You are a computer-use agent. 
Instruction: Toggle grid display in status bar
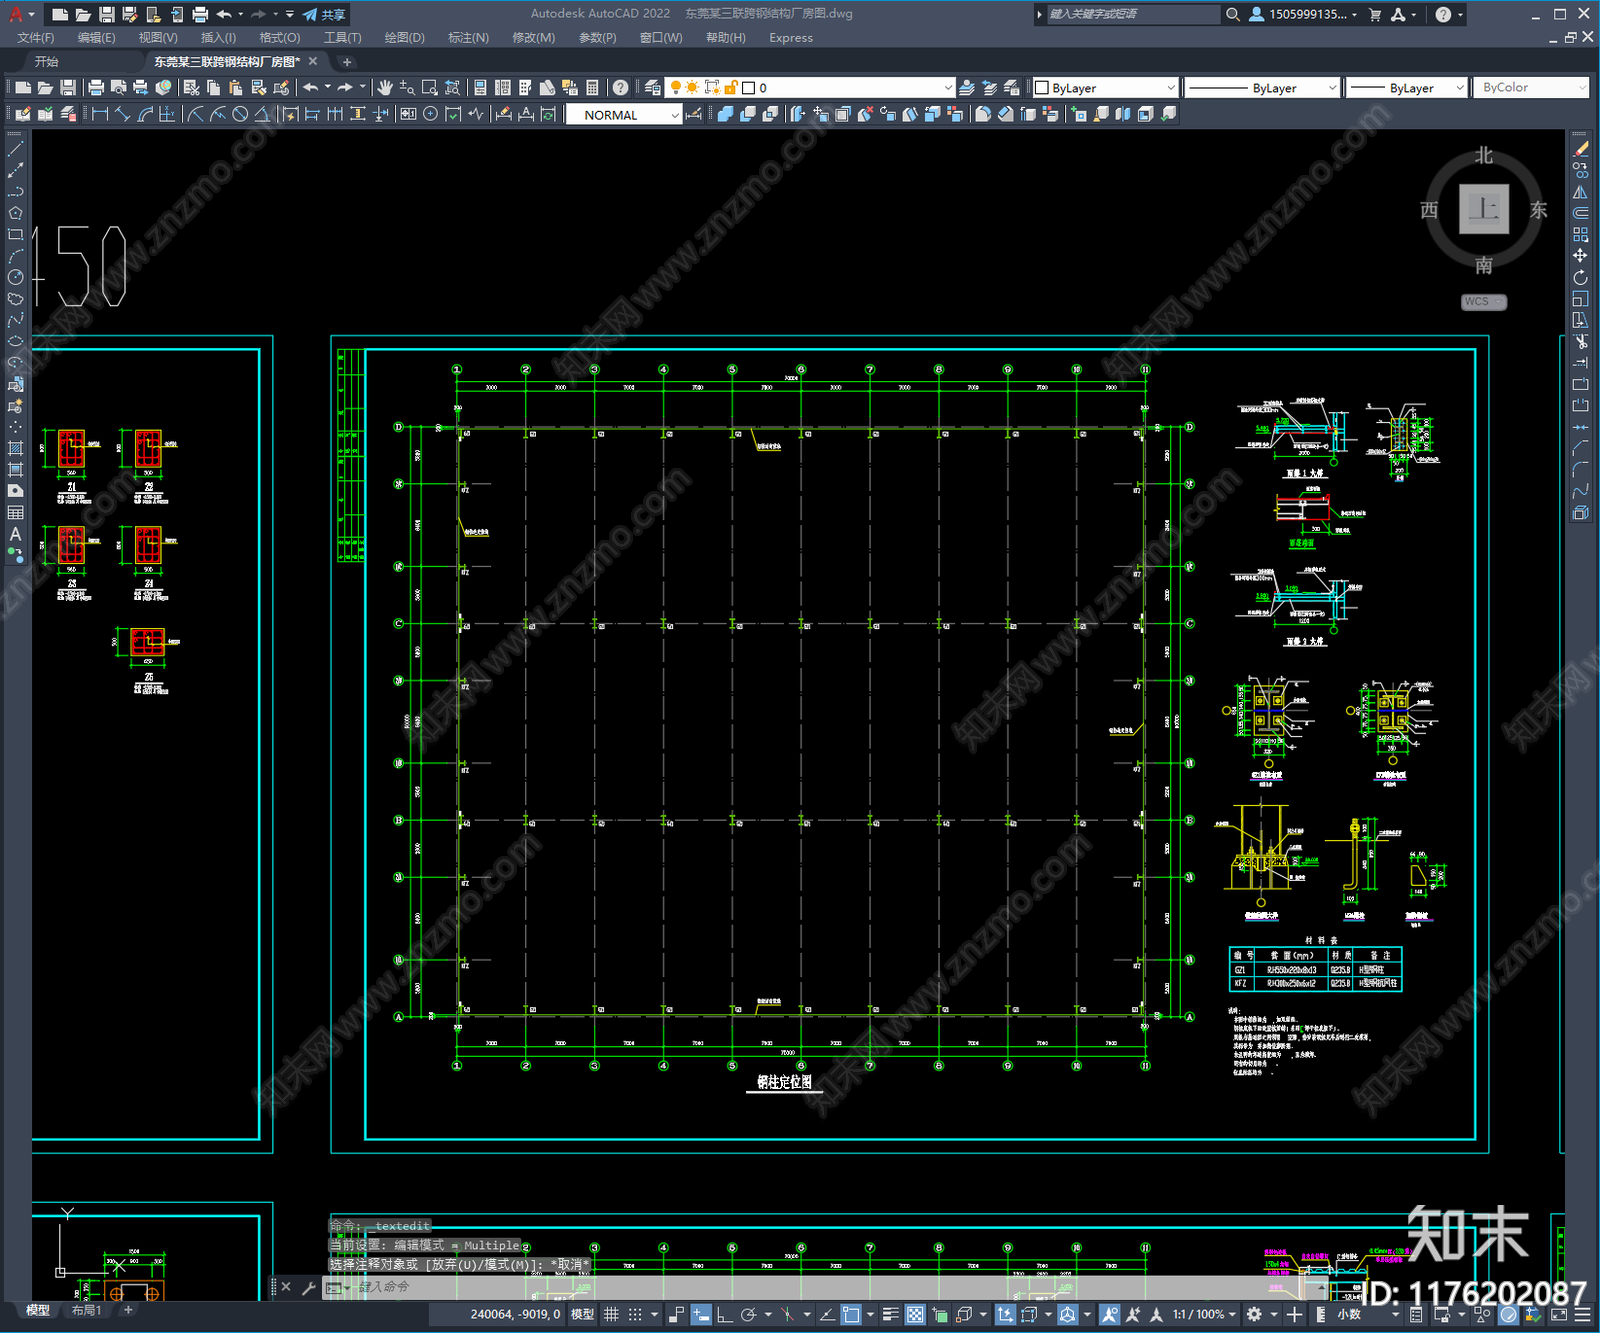pyautogui.click(x=611, y=1314)
